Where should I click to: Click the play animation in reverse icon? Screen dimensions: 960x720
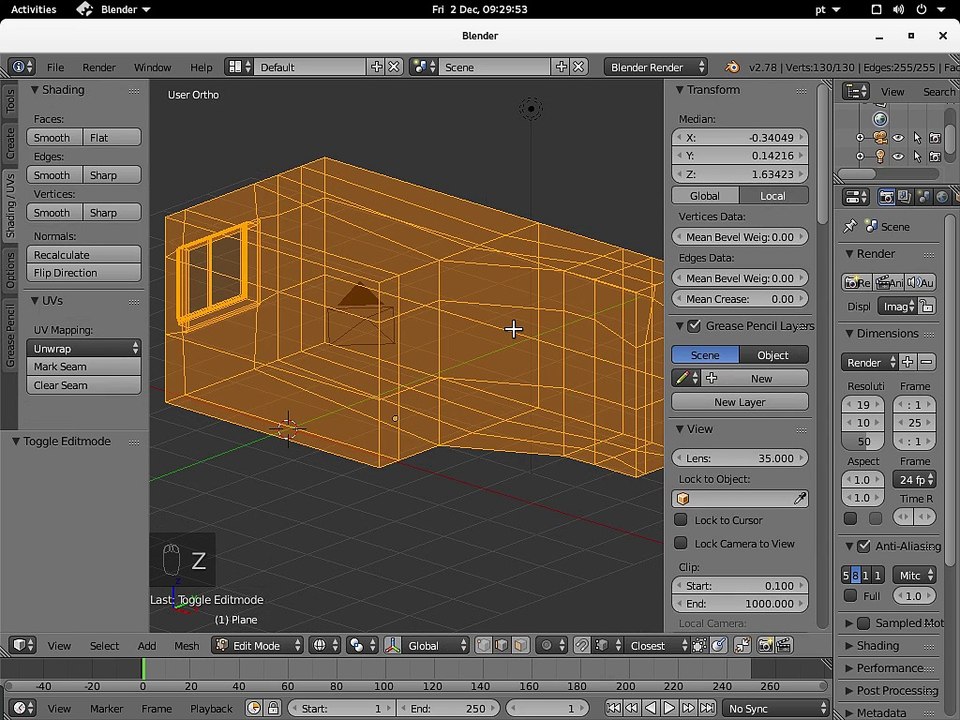650,708
